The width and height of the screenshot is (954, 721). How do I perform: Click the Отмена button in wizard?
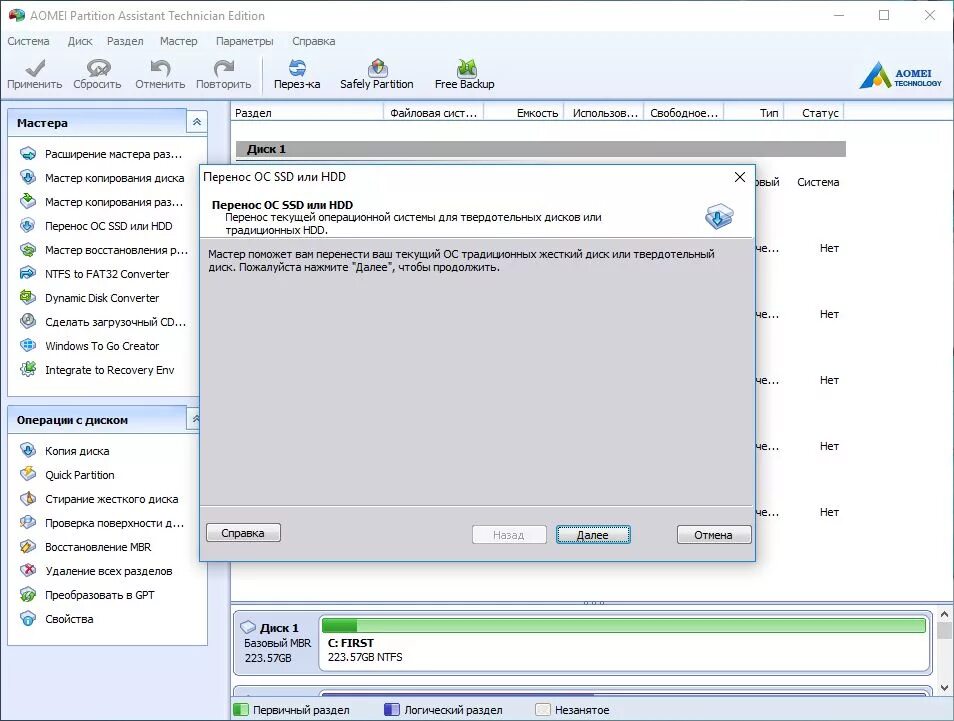714,535
